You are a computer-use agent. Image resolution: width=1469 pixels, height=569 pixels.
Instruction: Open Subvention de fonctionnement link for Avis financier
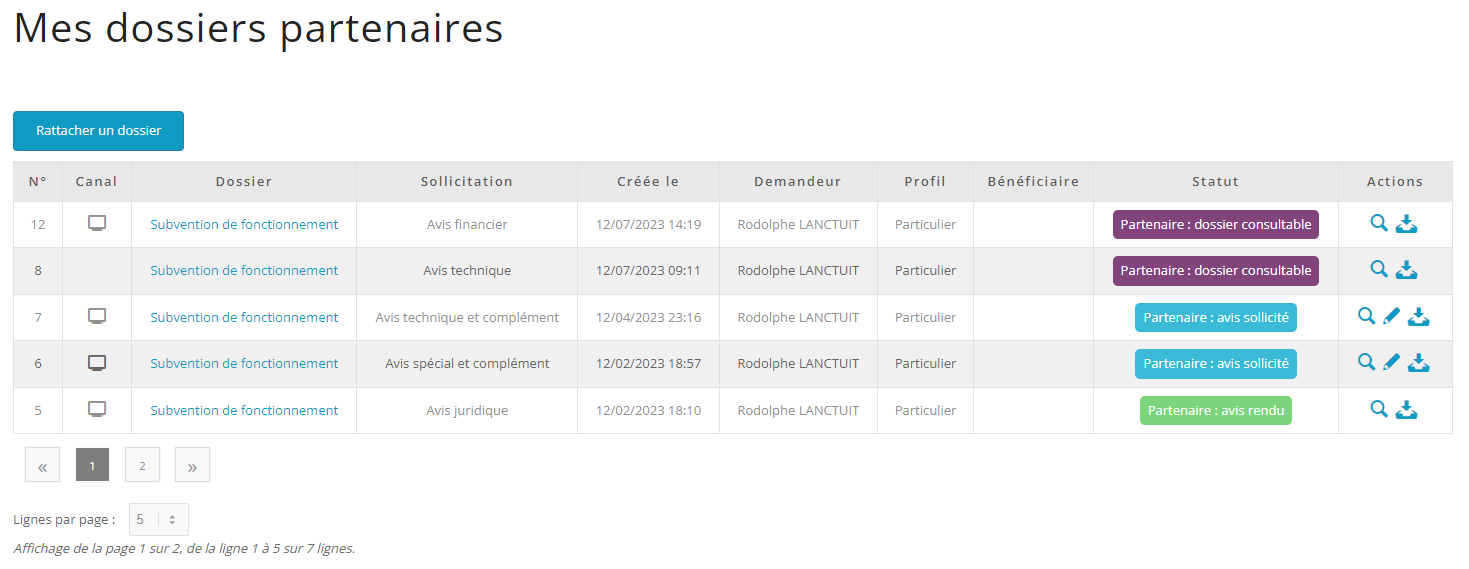click(x=244, y=225)
